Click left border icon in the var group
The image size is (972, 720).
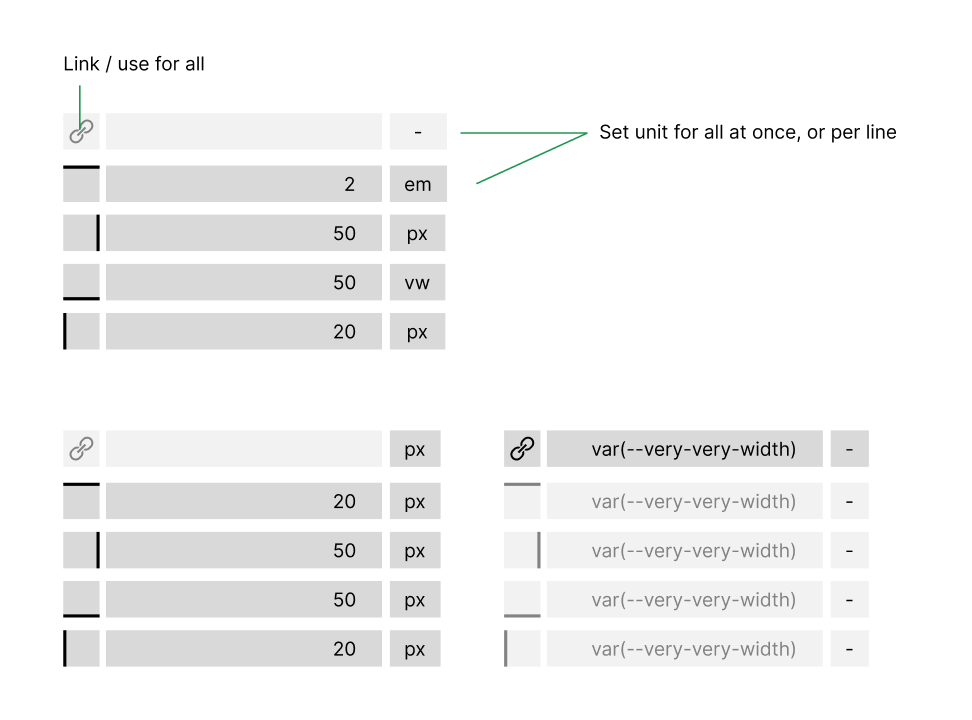[522, 648]
